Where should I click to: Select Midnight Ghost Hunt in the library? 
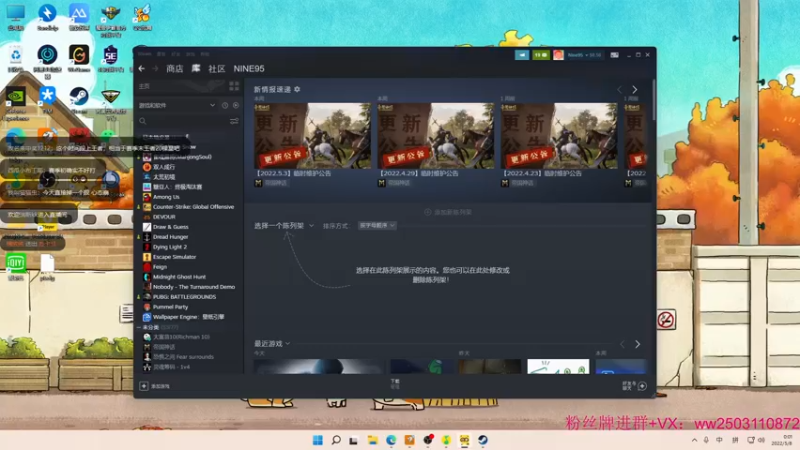pos(179,277)
